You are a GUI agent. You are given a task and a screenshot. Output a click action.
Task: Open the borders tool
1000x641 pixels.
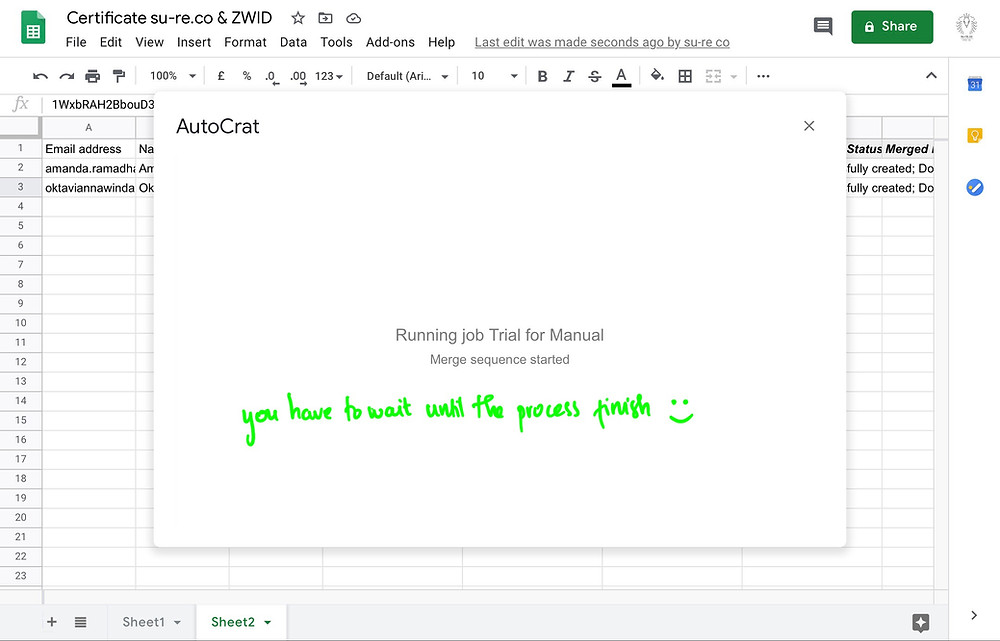[685, 77]
